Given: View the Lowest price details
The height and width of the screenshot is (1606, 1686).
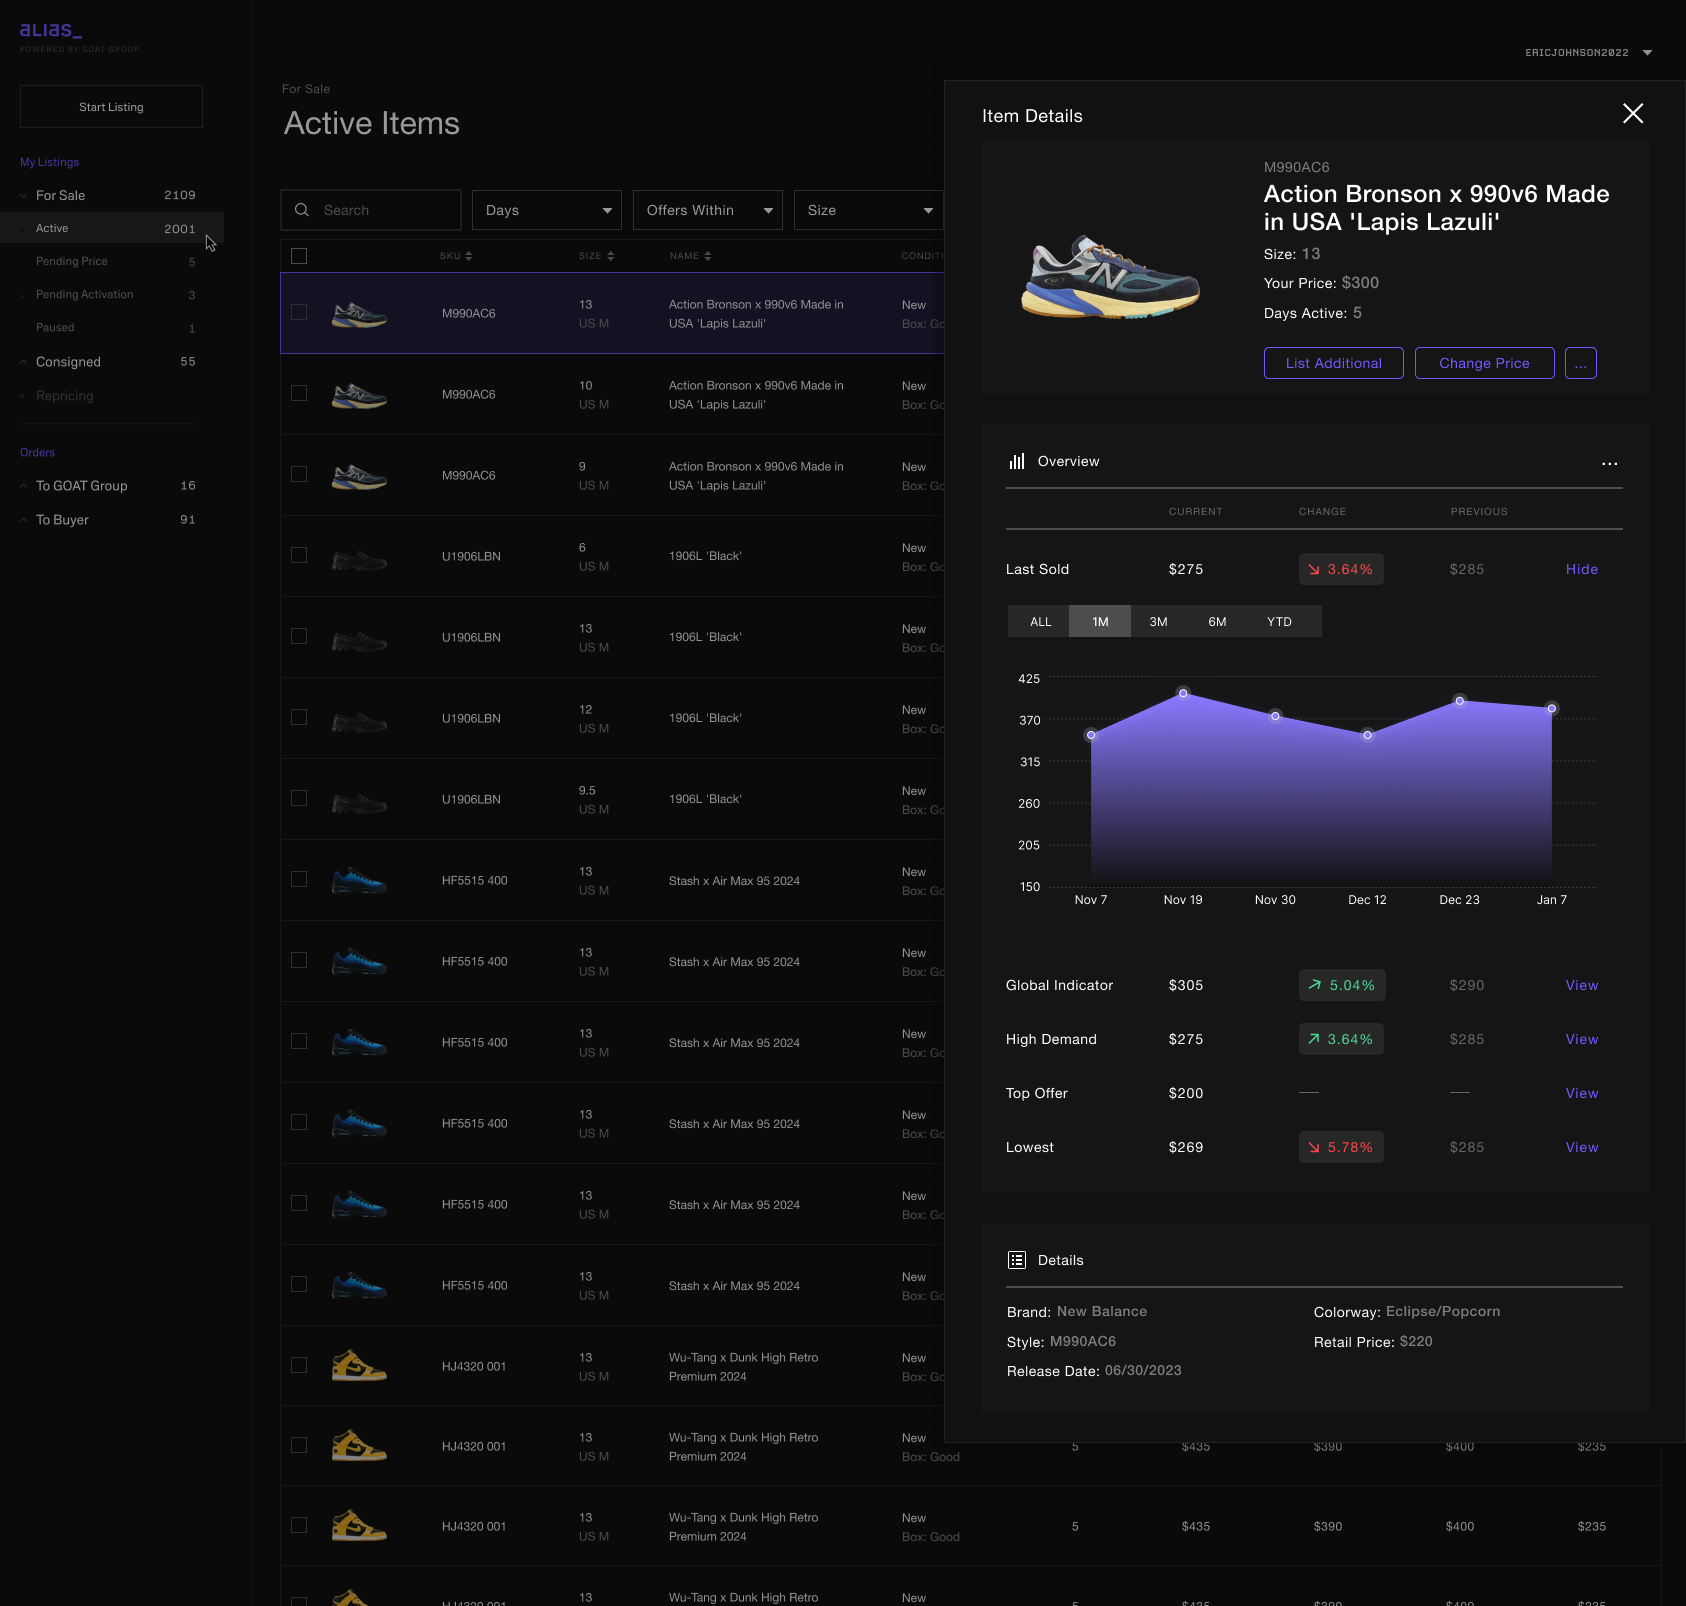Looking at the screenshot, I should point(1582,1147).
